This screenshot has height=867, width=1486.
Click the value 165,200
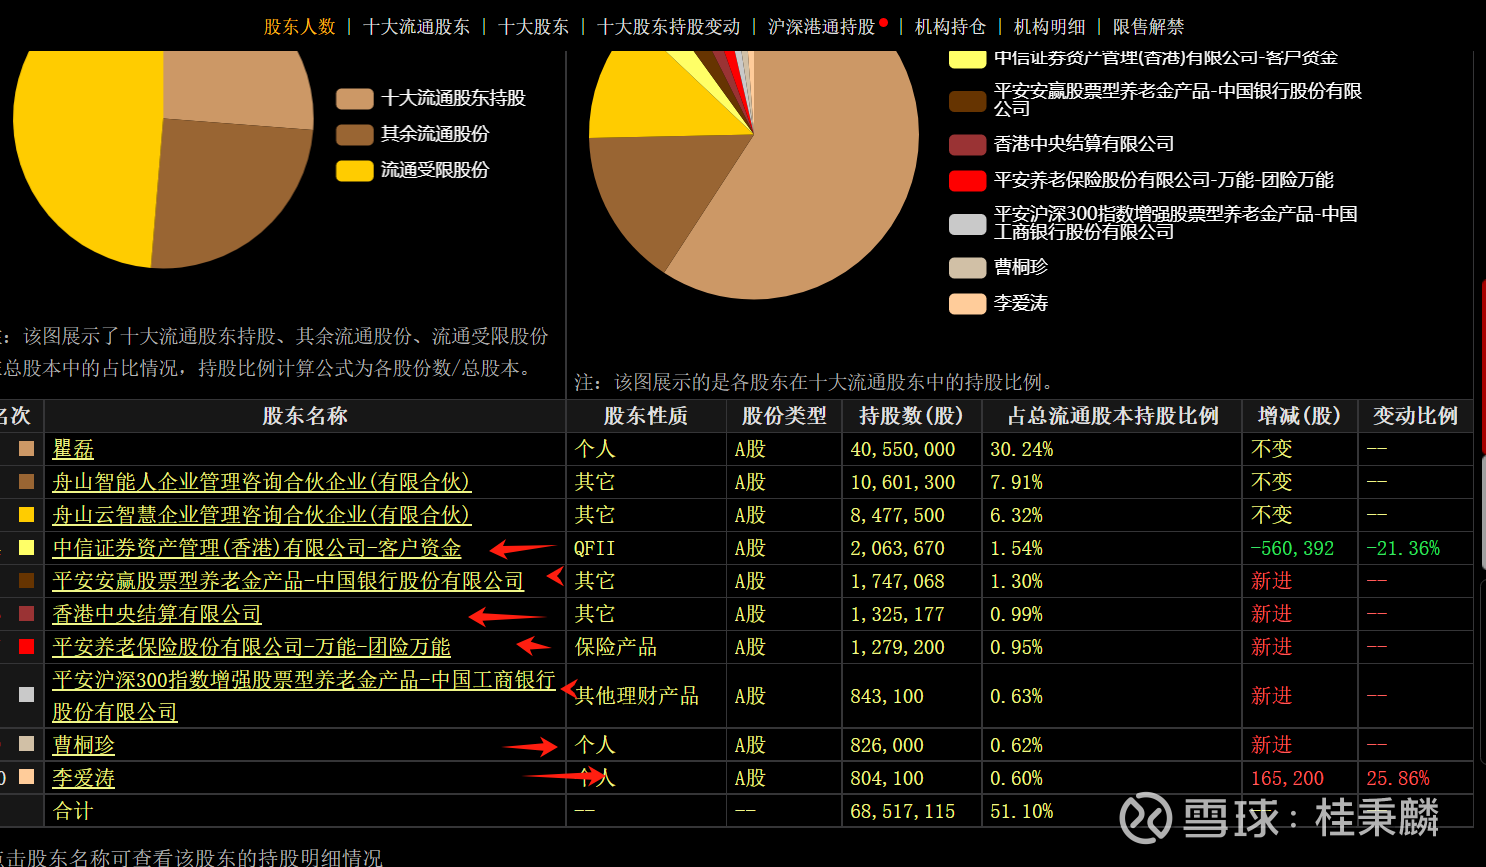[x=1287, y=779]
